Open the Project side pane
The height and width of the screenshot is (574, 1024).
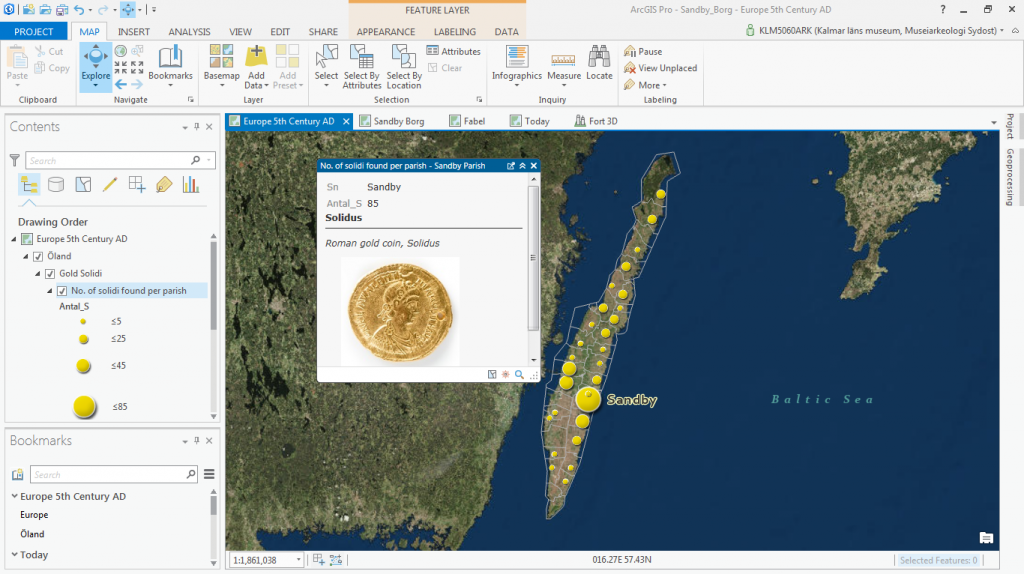(1010, 126)
